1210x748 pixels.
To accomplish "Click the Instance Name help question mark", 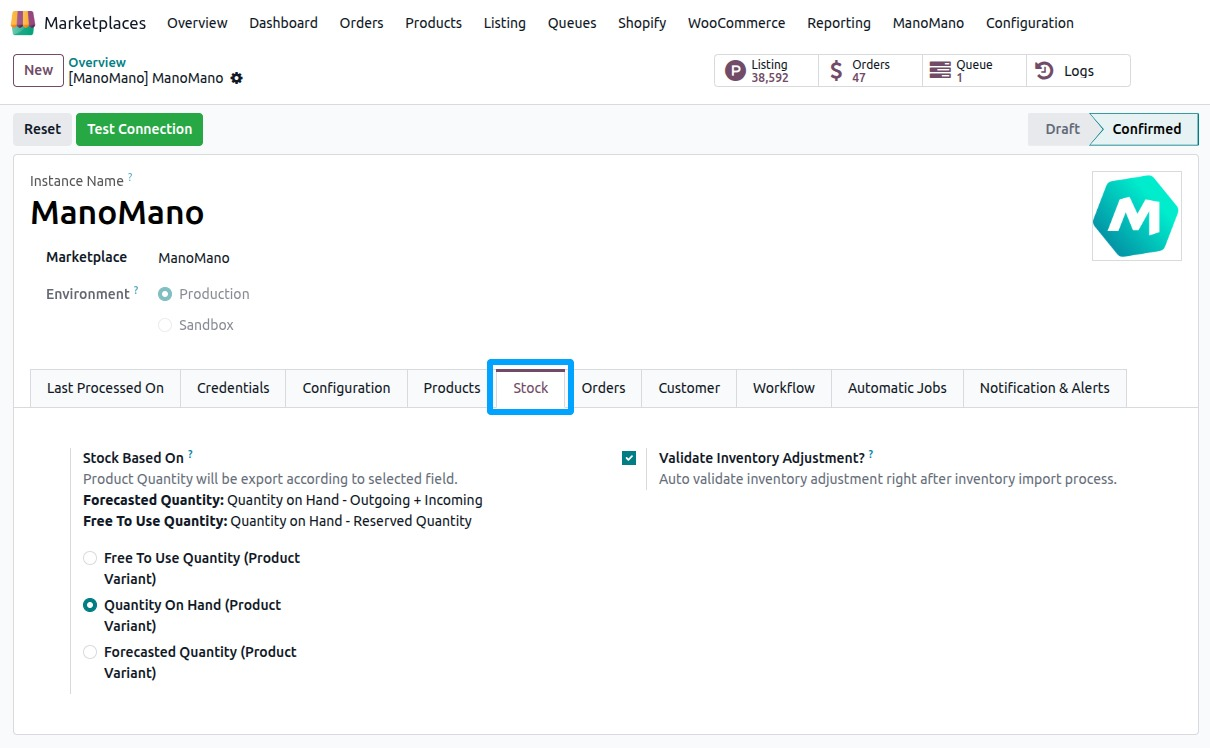I will 130,178.
